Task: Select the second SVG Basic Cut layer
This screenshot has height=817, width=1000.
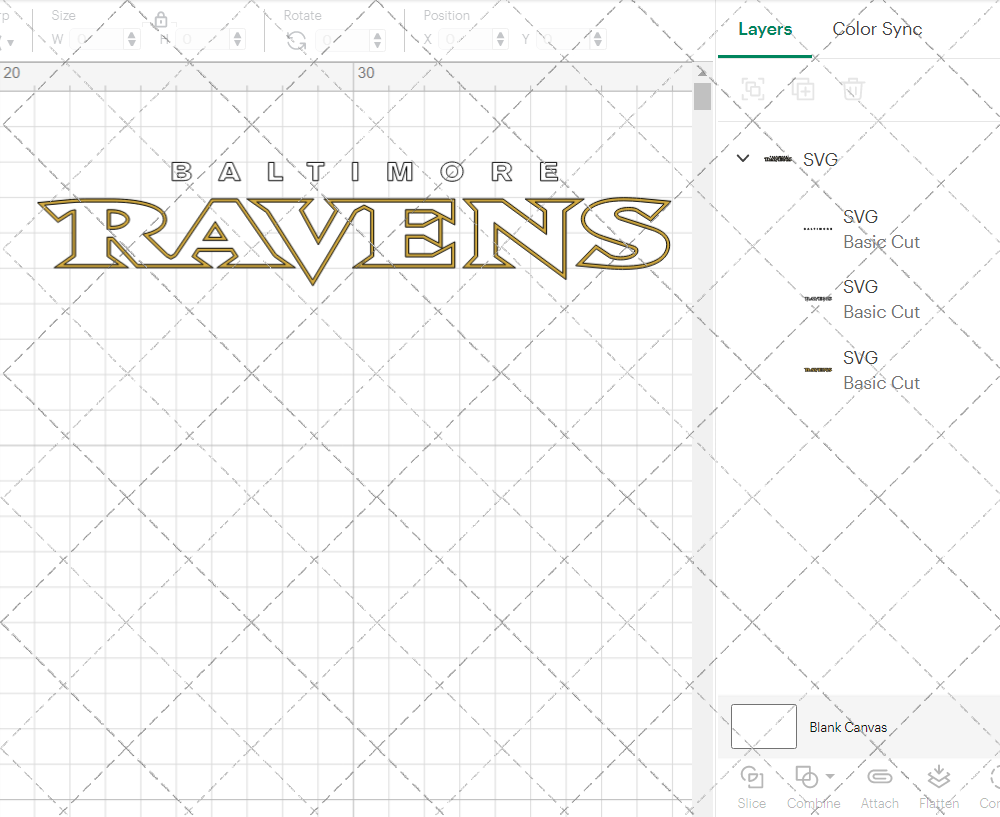Action: point(862,299)
